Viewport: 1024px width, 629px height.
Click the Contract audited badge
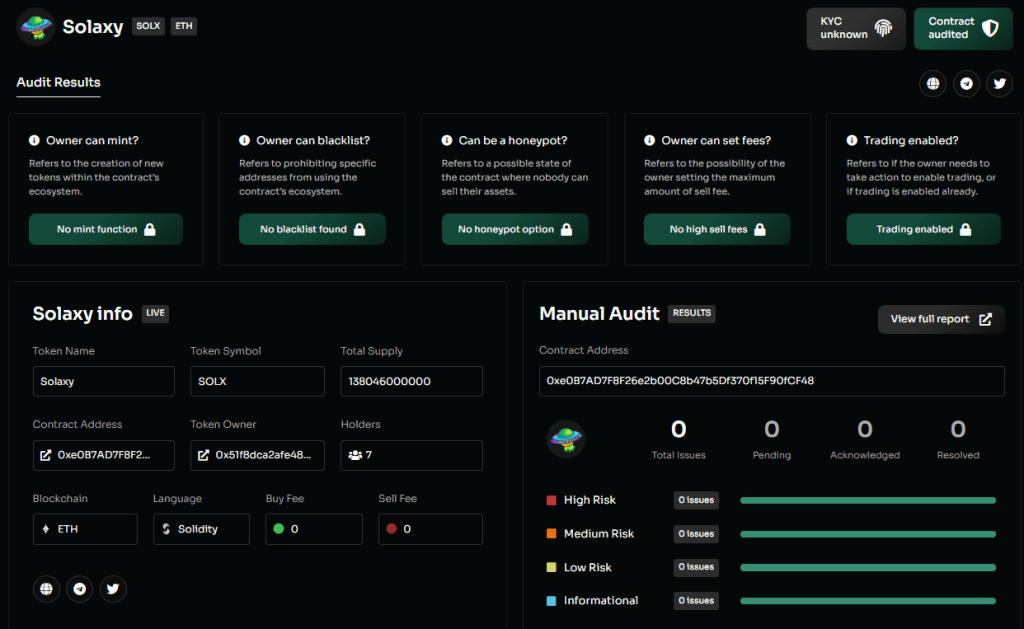pyautogui.click(x=962, y=28)
